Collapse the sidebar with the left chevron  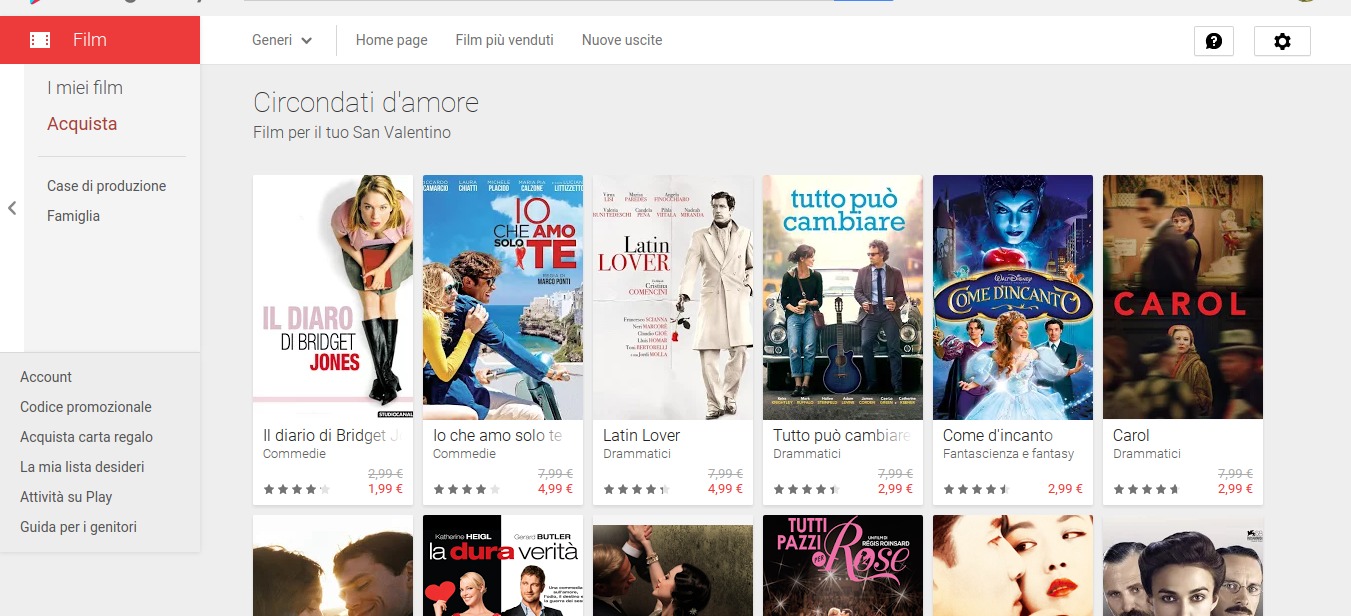tap(12, 208)
